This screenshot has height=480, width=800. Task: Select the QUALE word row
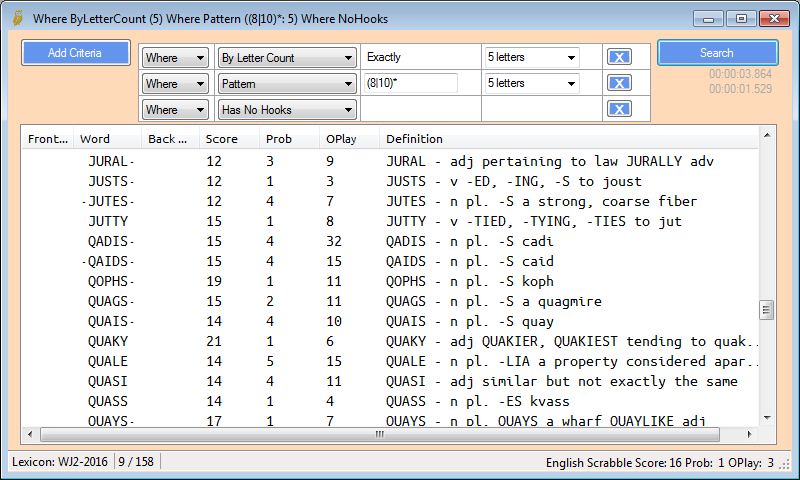pos(390,361)
